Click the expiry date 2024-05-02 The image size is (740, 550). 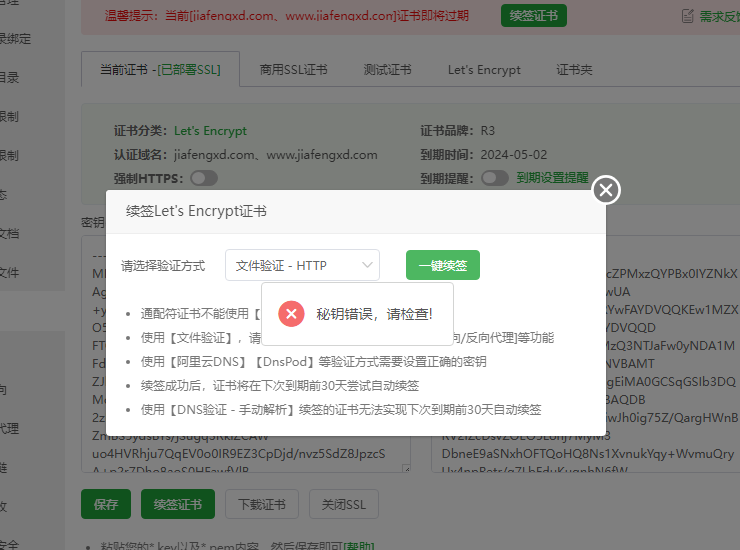click(x=513, y=155)
